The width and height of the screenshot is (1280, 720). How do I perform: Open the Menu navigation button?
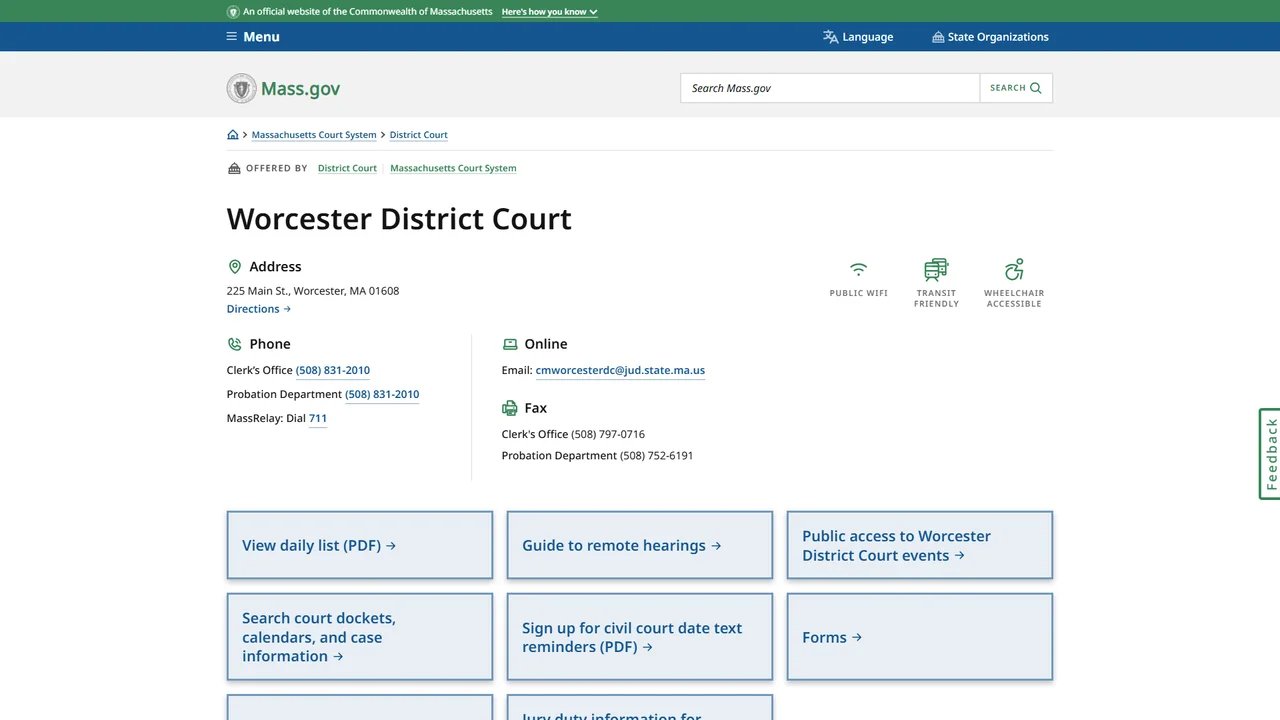click(x=253, y=37)
